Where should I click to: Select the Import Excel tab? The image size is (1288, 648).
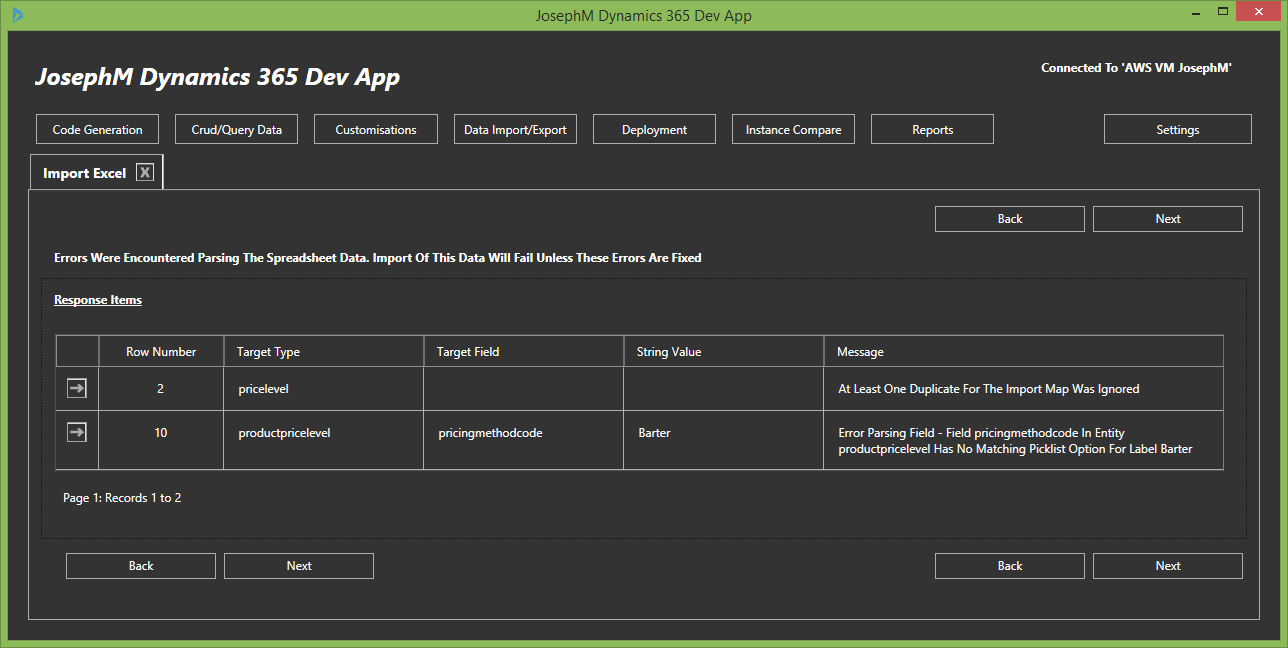84,173
